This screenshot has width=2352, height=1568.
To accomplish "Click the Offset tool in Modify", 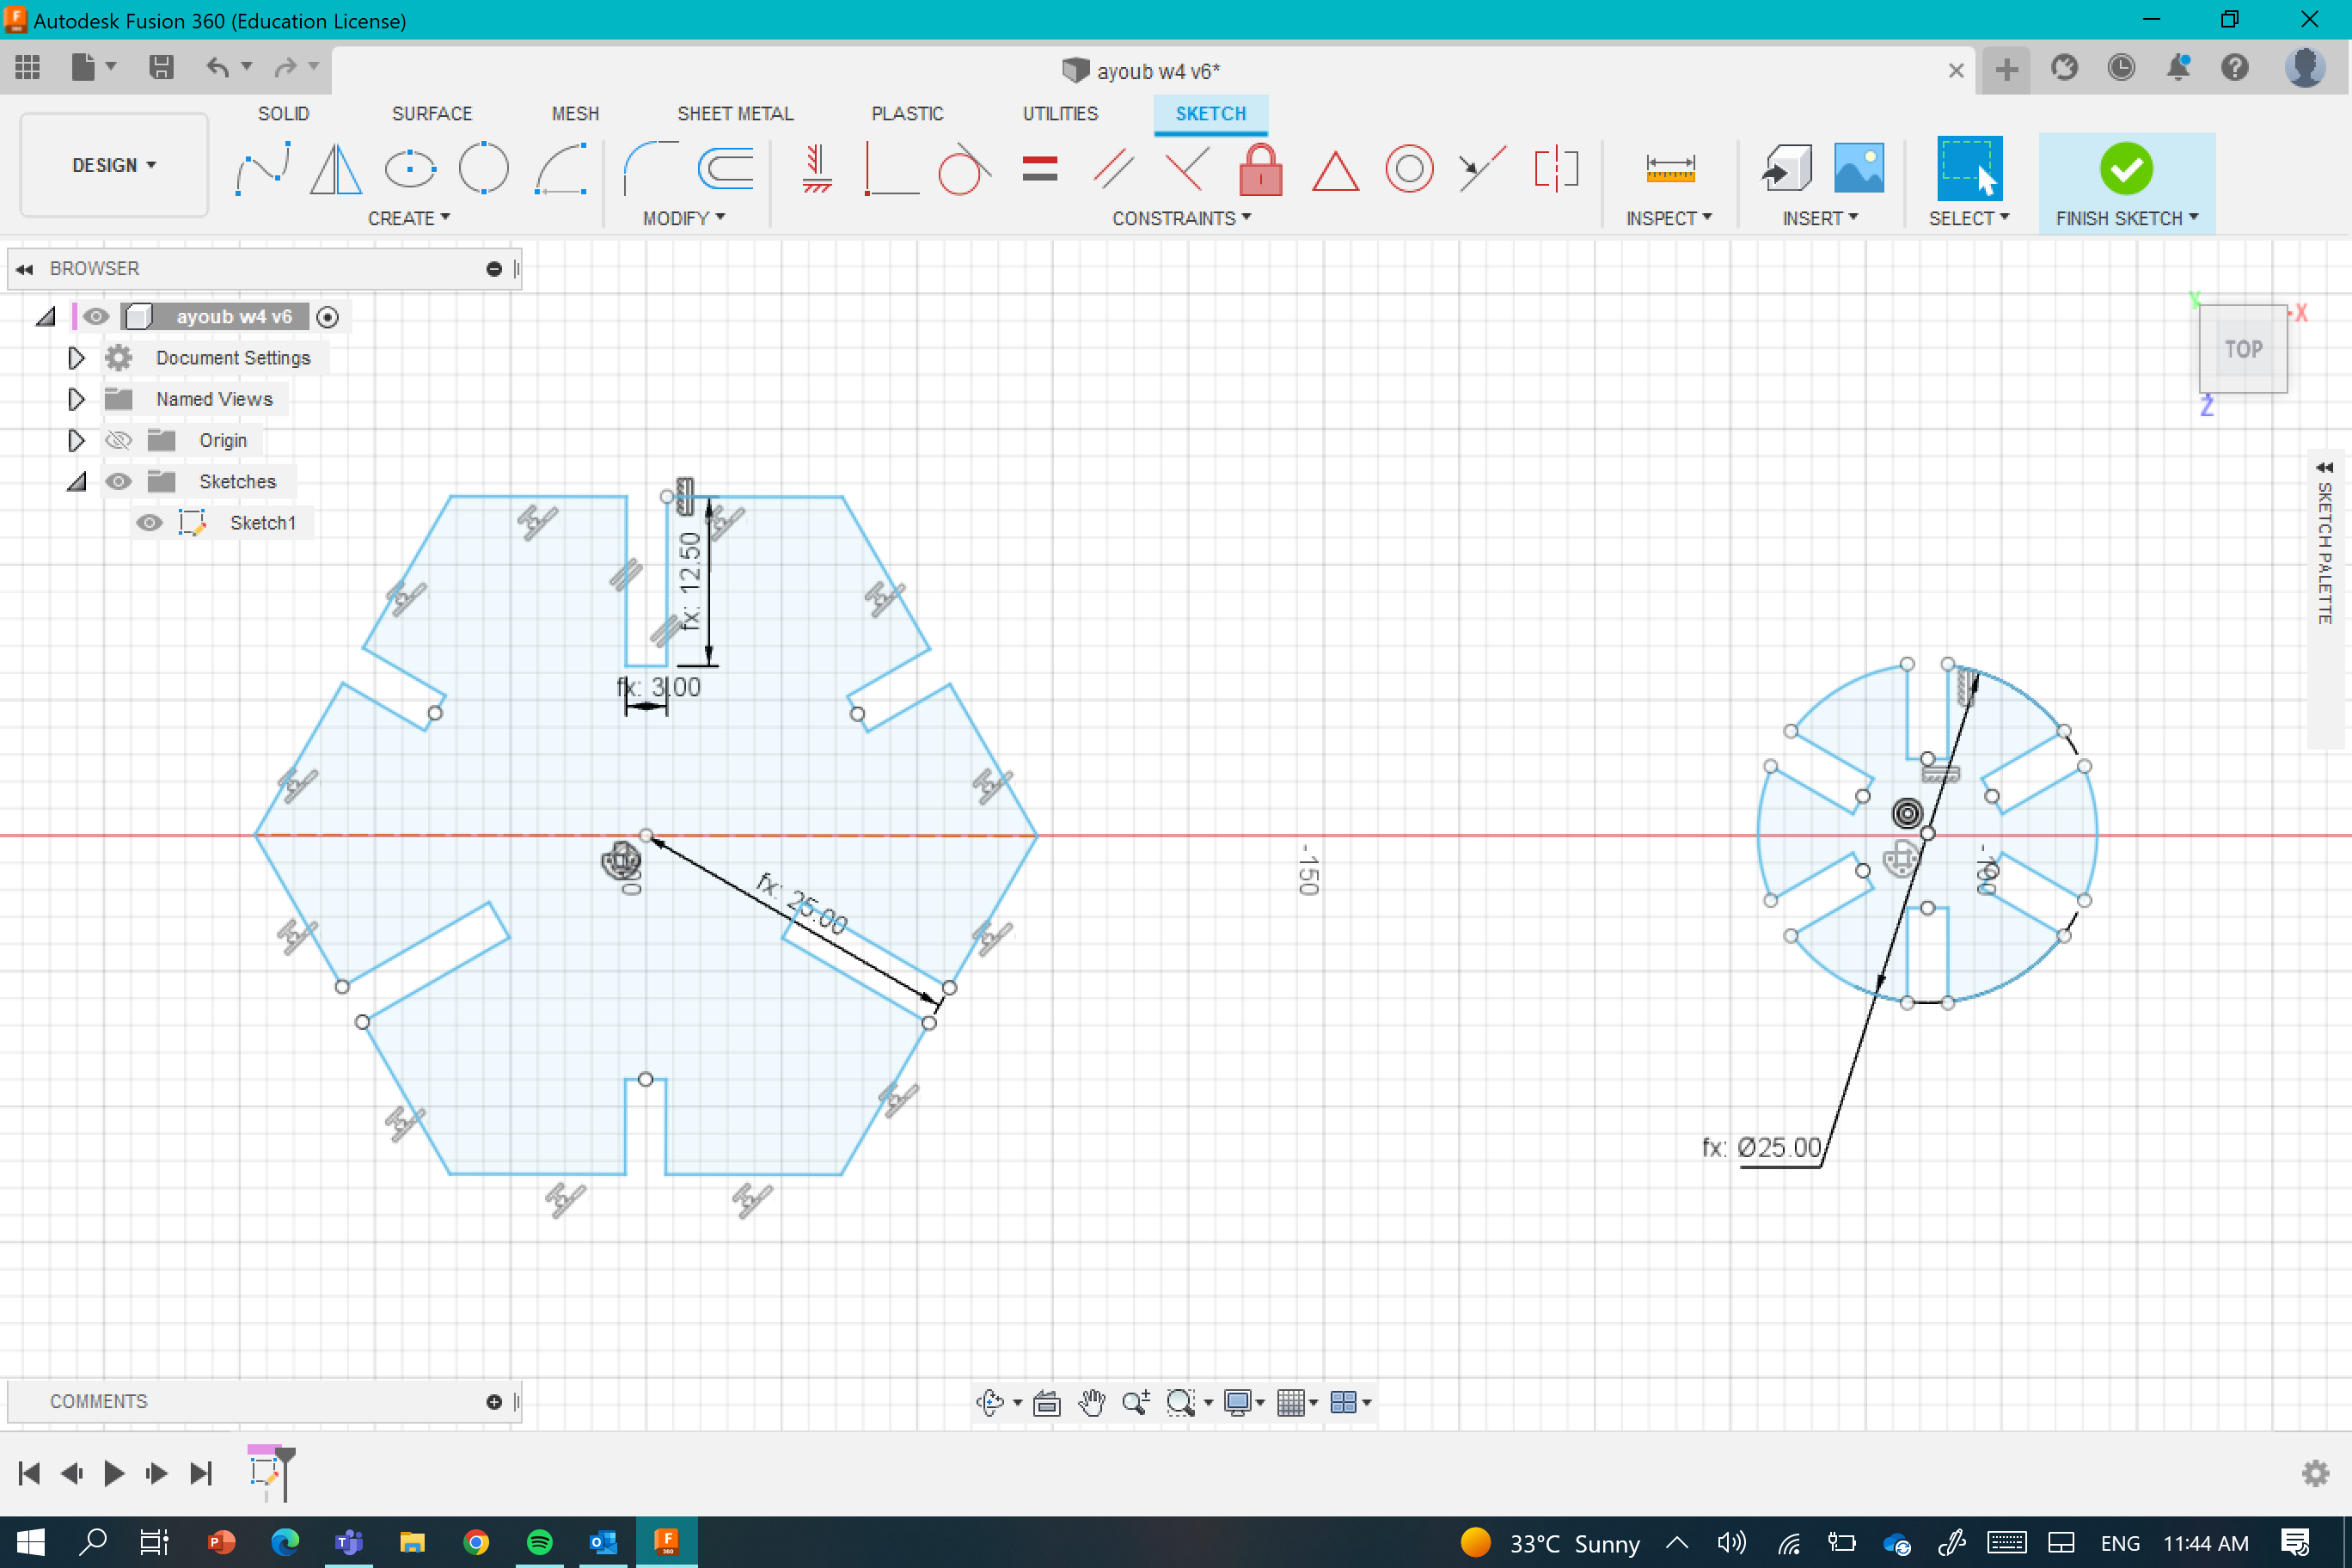I will 726,169.
